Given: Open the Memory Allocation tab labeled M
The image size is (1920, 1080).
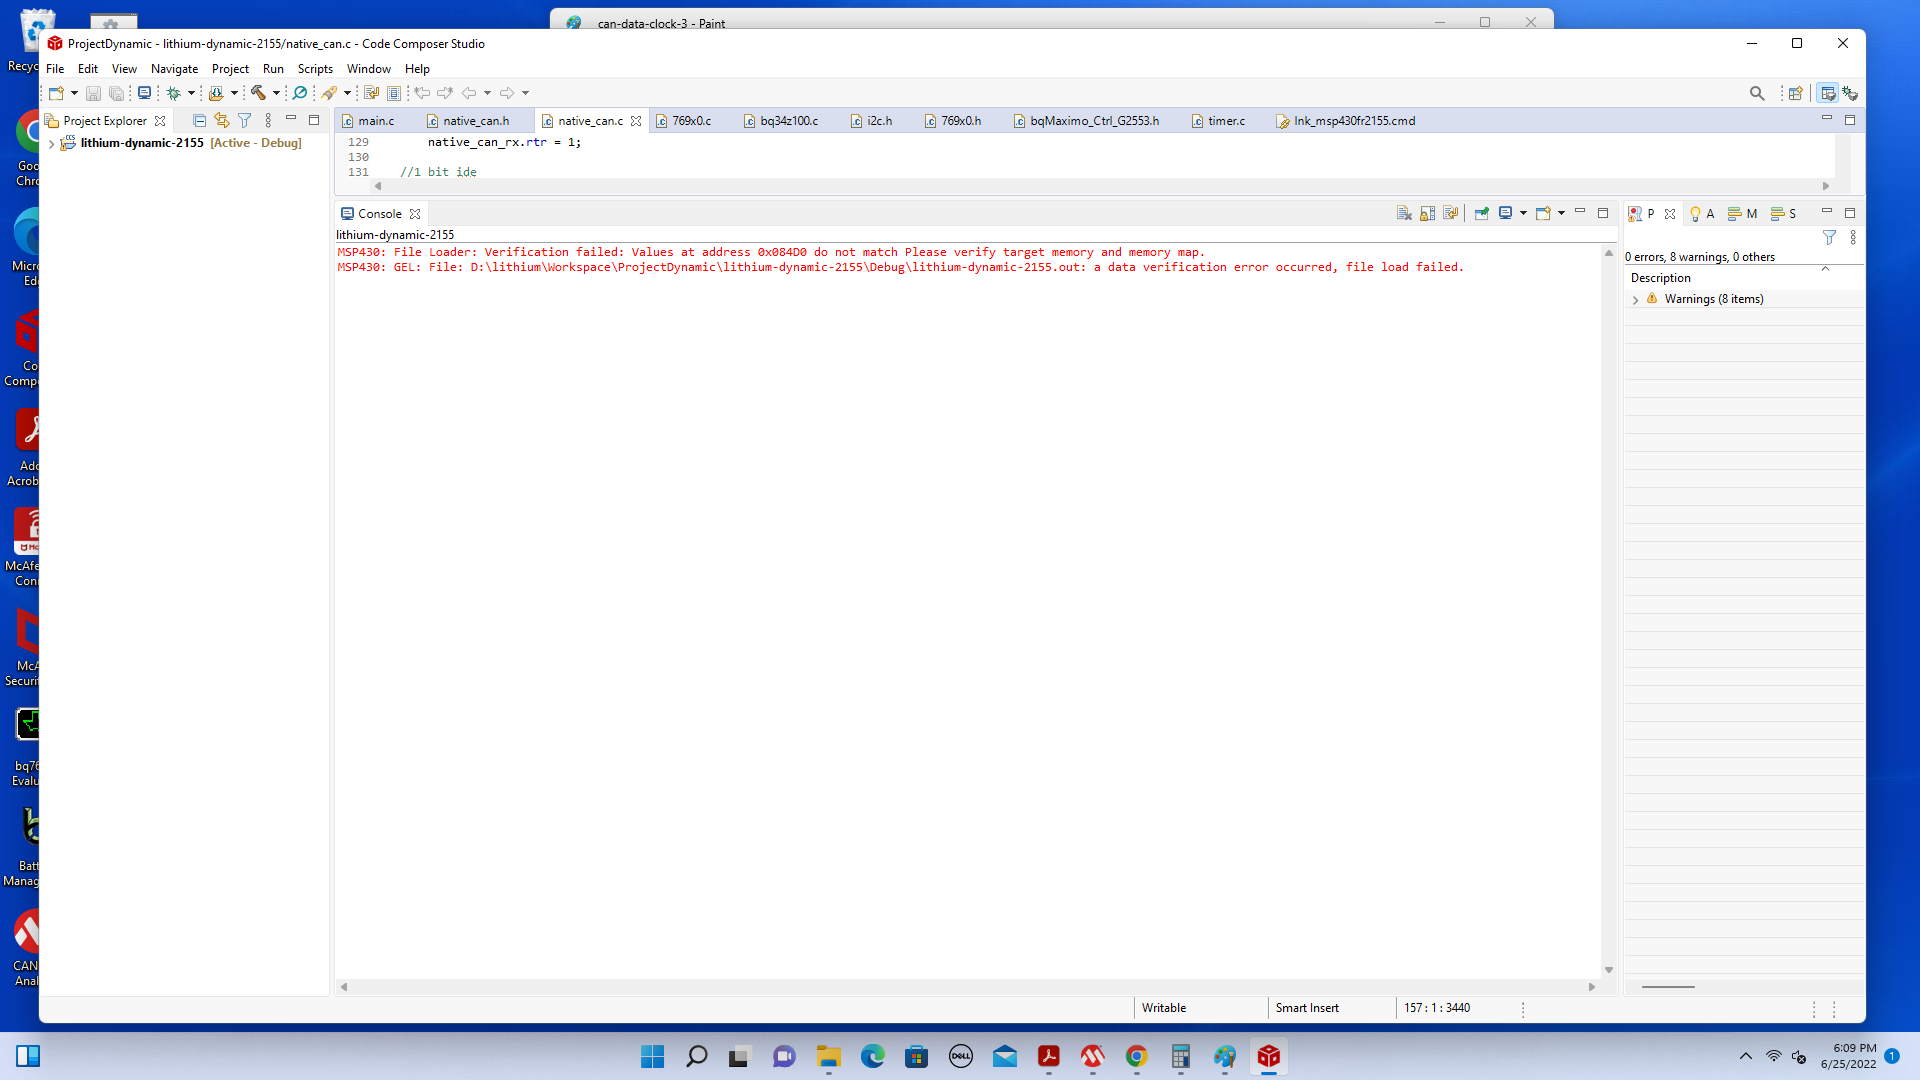Looking at the screenshot, I should click(1743, 214).
